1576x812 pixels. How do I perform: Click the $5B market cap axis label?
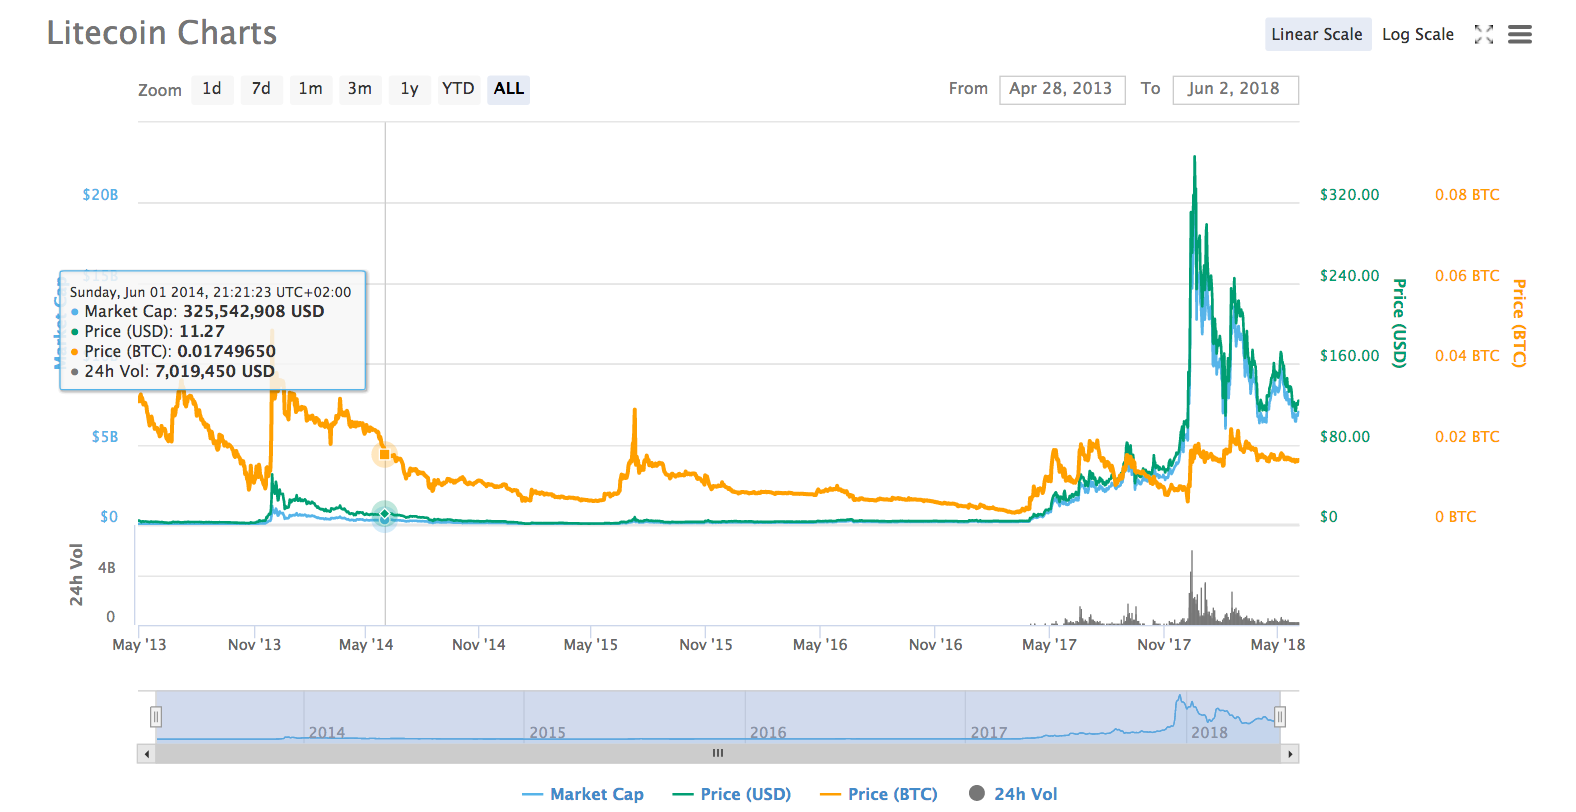pyautogui.click(x=105, y=437)
